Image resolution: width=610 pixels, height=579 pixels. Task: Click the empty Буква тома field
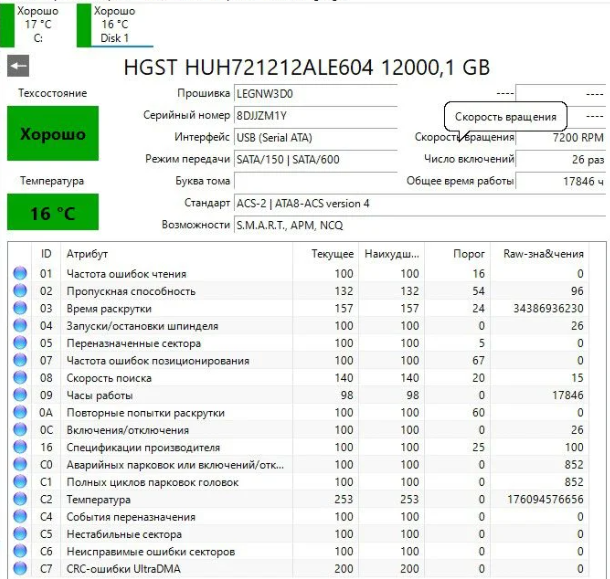[316, 181]
